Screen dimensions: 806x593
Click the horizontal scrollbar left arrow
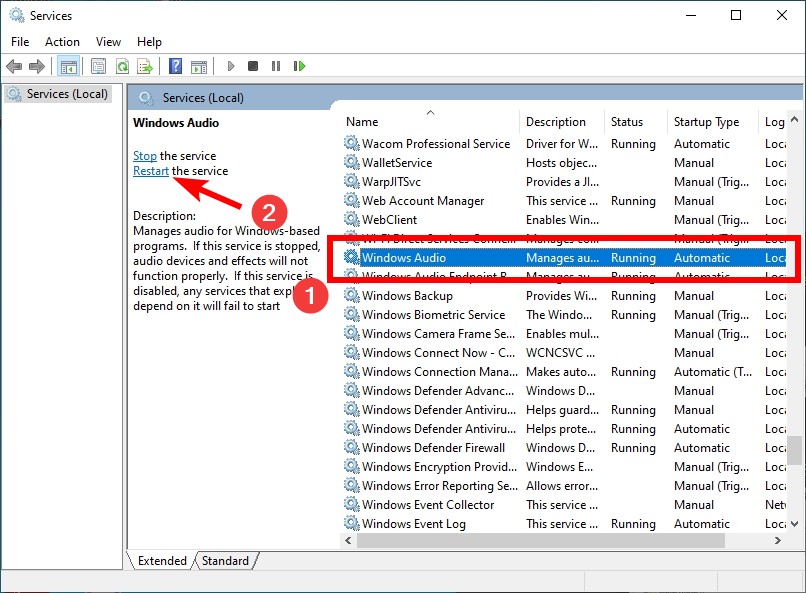click(349, 540)
